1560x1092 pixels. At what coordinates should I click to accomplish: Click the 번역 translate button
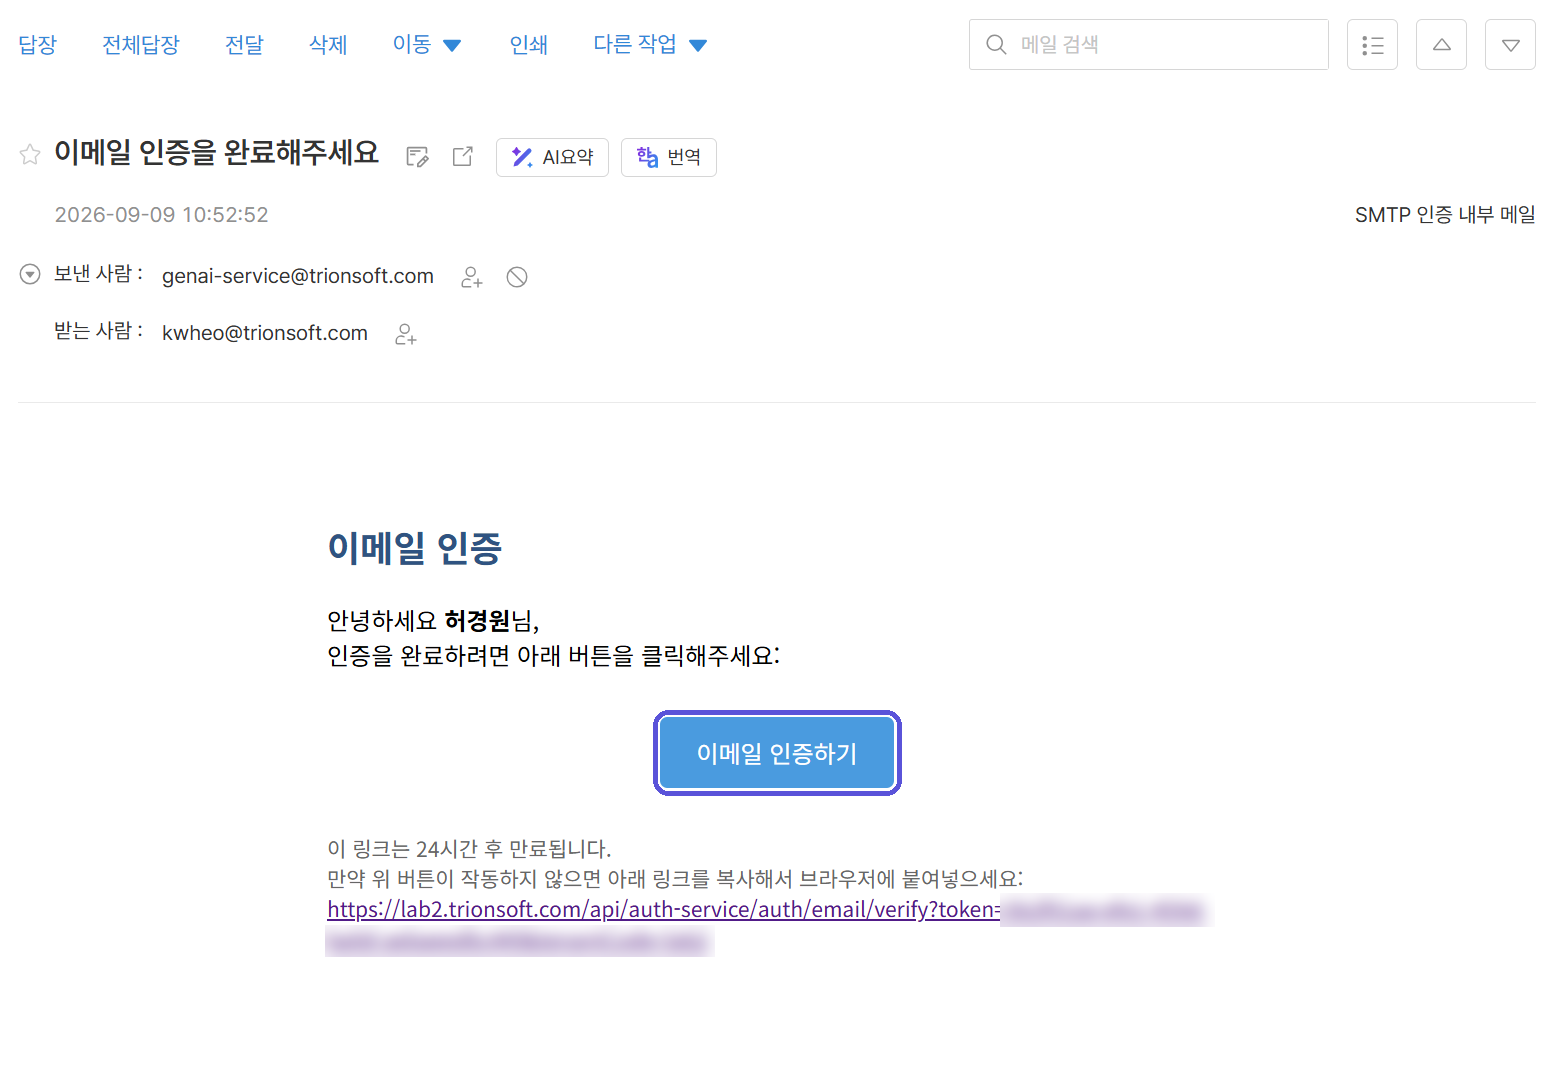click(669, 157)
